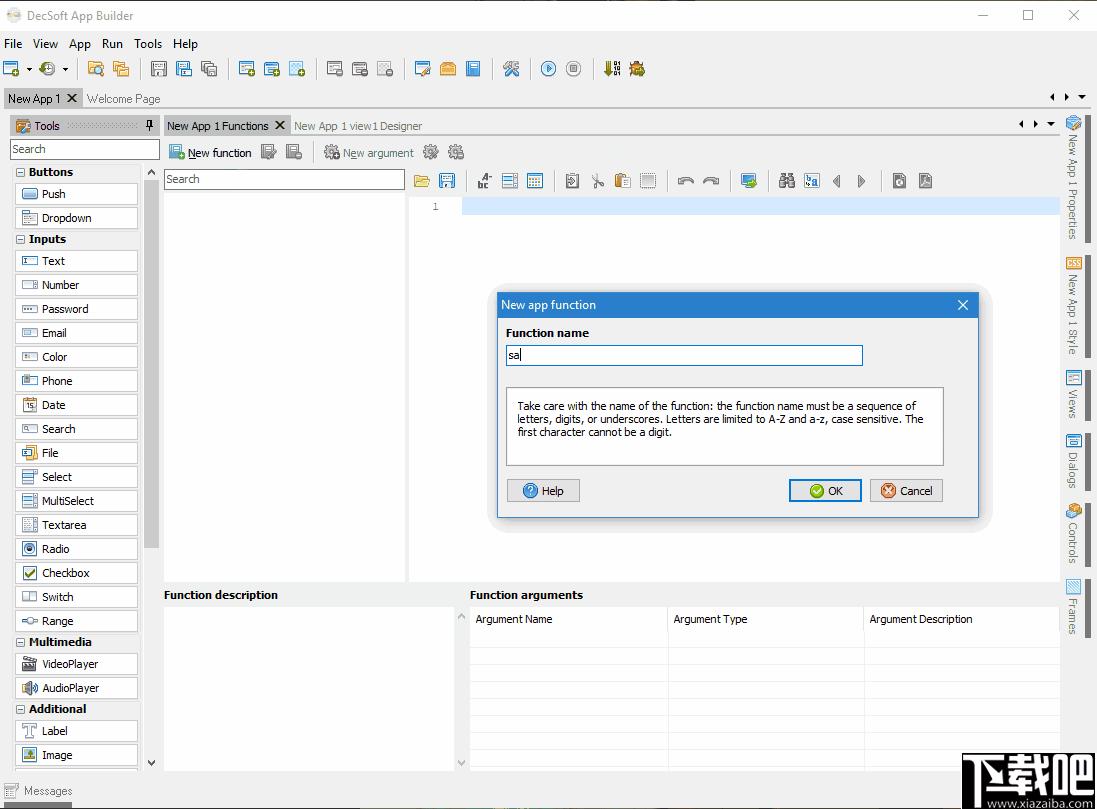Switch to Welcome Page tab
This screenshot has height=809, width=1097.
tap(124, 99)
